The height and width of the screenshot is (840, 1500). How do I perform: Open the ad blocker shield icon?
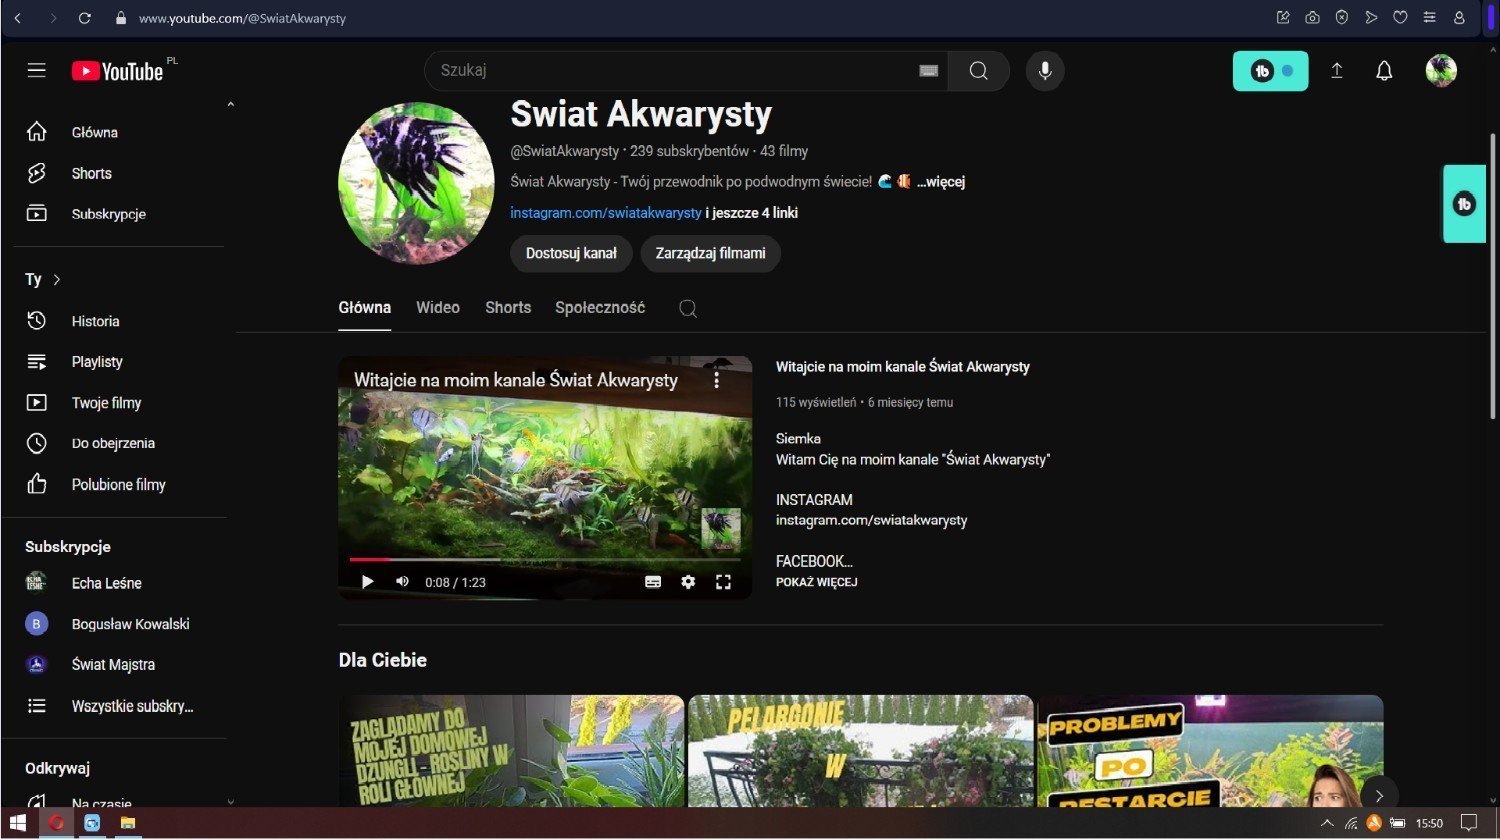click(1342, 18)
